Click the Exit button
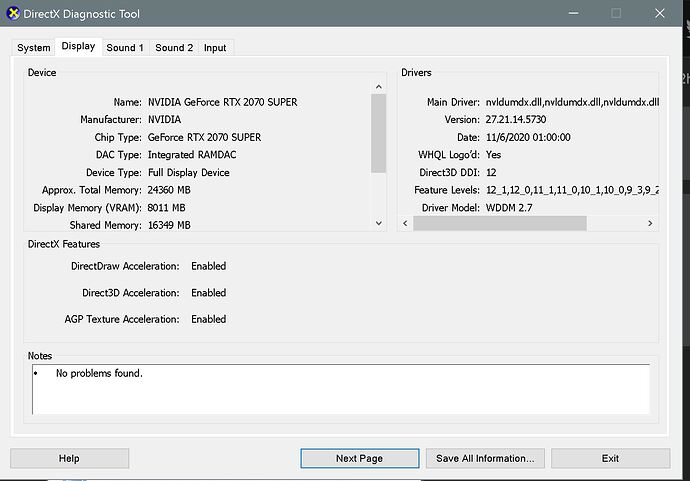 [610, 458]
